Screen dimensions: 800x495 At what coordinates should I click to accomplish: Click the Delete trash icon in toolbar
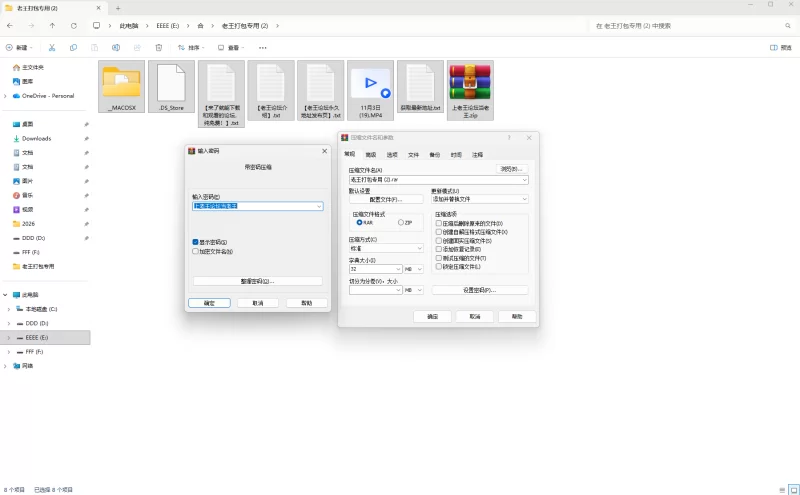pos(159,47)
